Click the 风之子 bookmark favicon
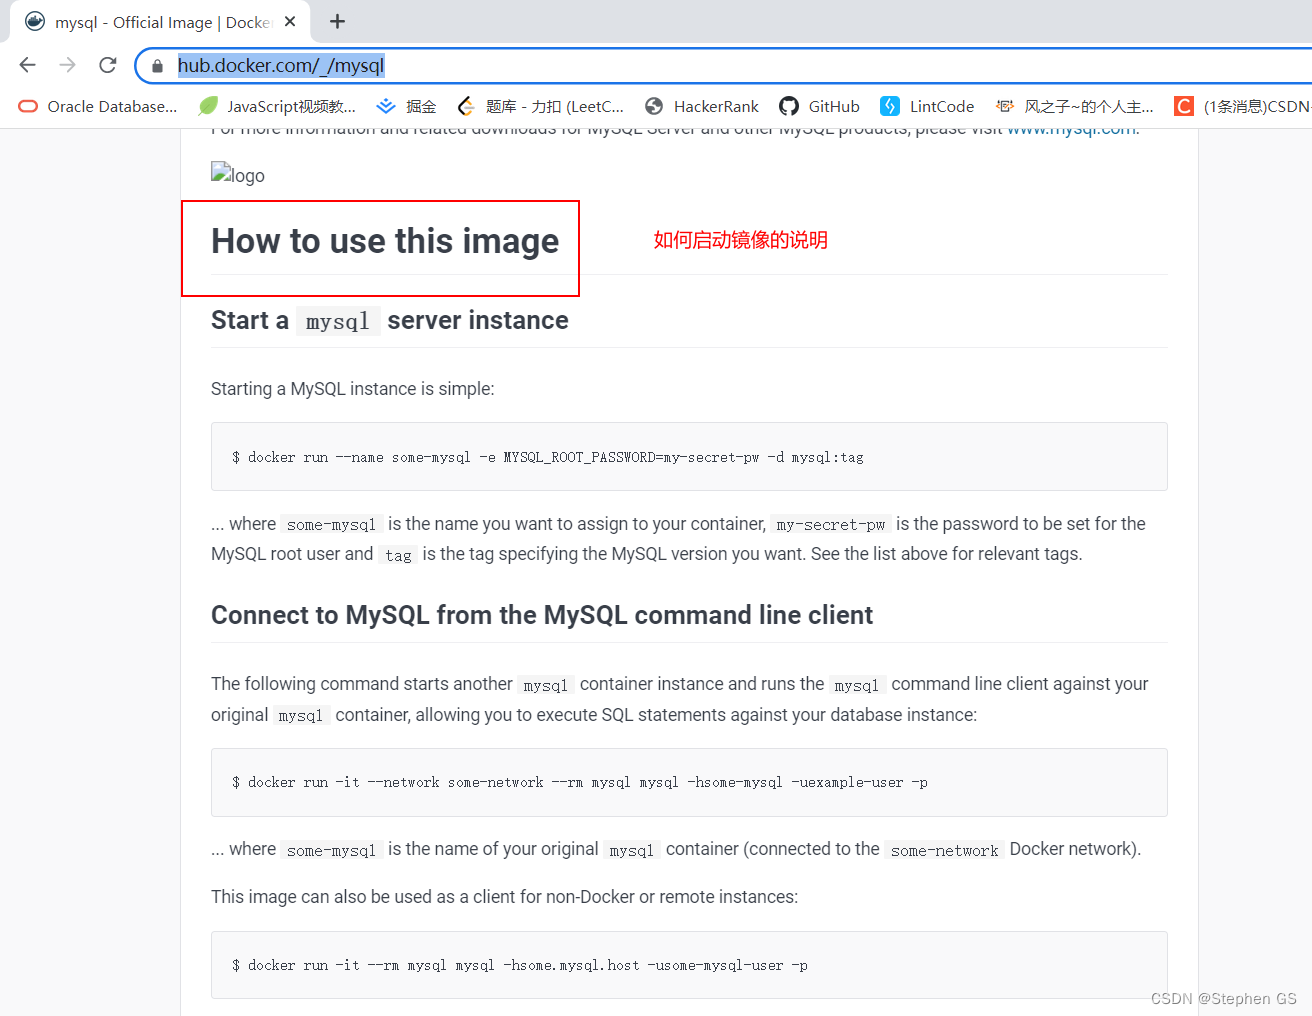 1005,106
